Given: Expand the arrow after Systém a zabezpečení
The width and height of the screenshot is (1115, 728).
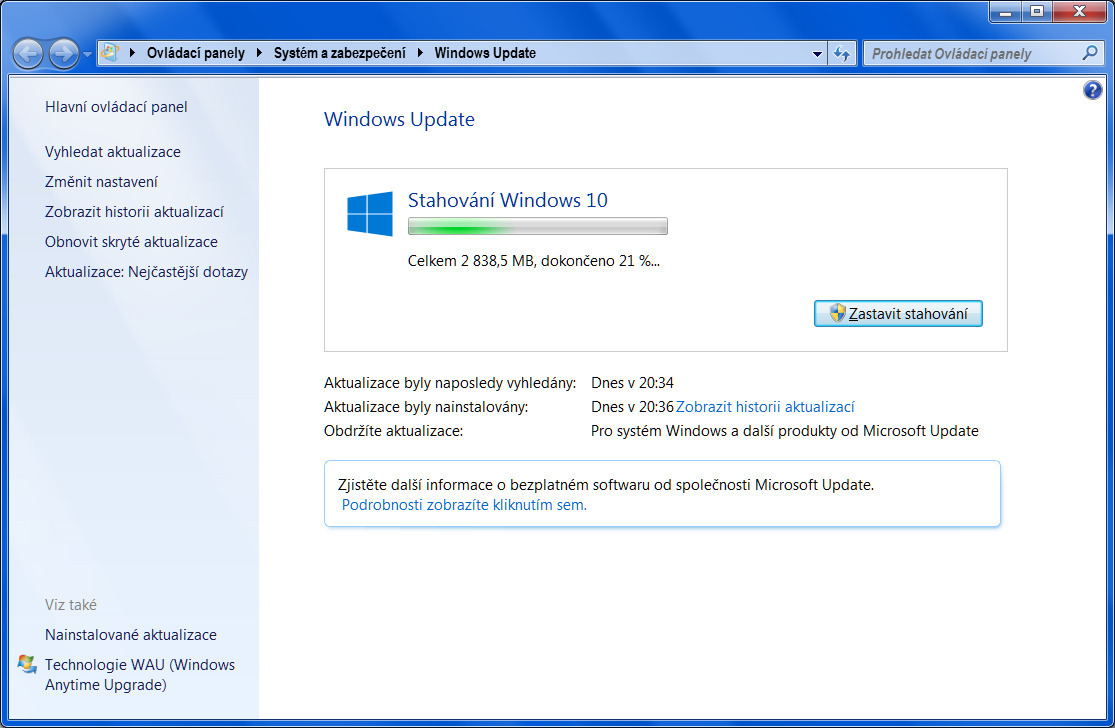Looking at the screenshot, I should coord(420,53).
